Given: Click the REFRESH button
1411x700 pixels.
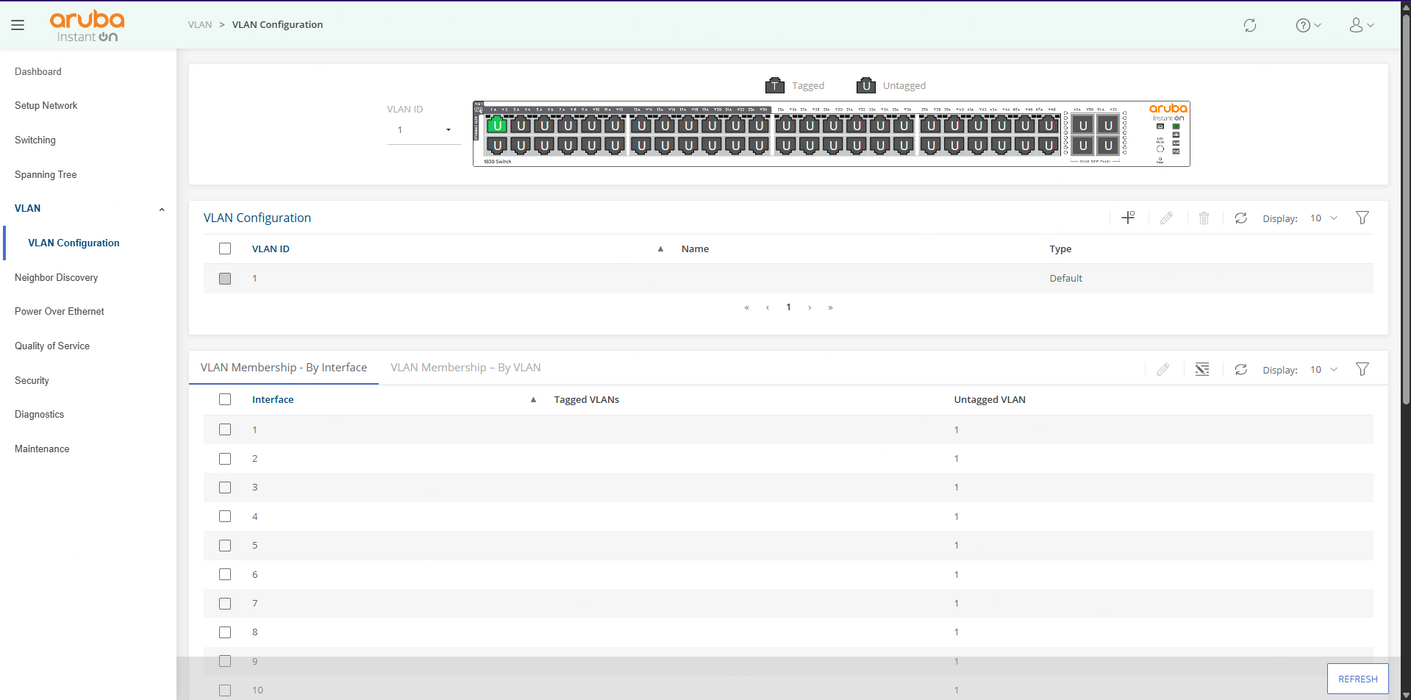Looking at the screenshot, I should [1358, 678].
